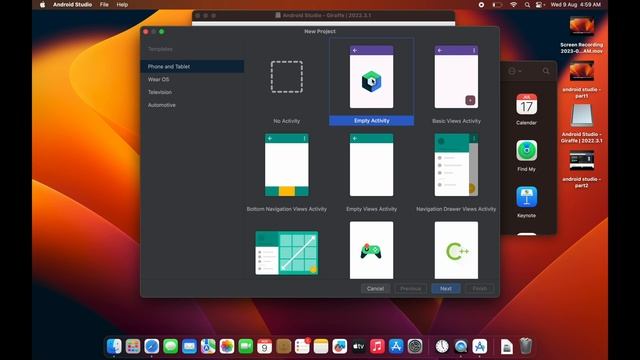Click the battery status icon

(x=497, y=4)
